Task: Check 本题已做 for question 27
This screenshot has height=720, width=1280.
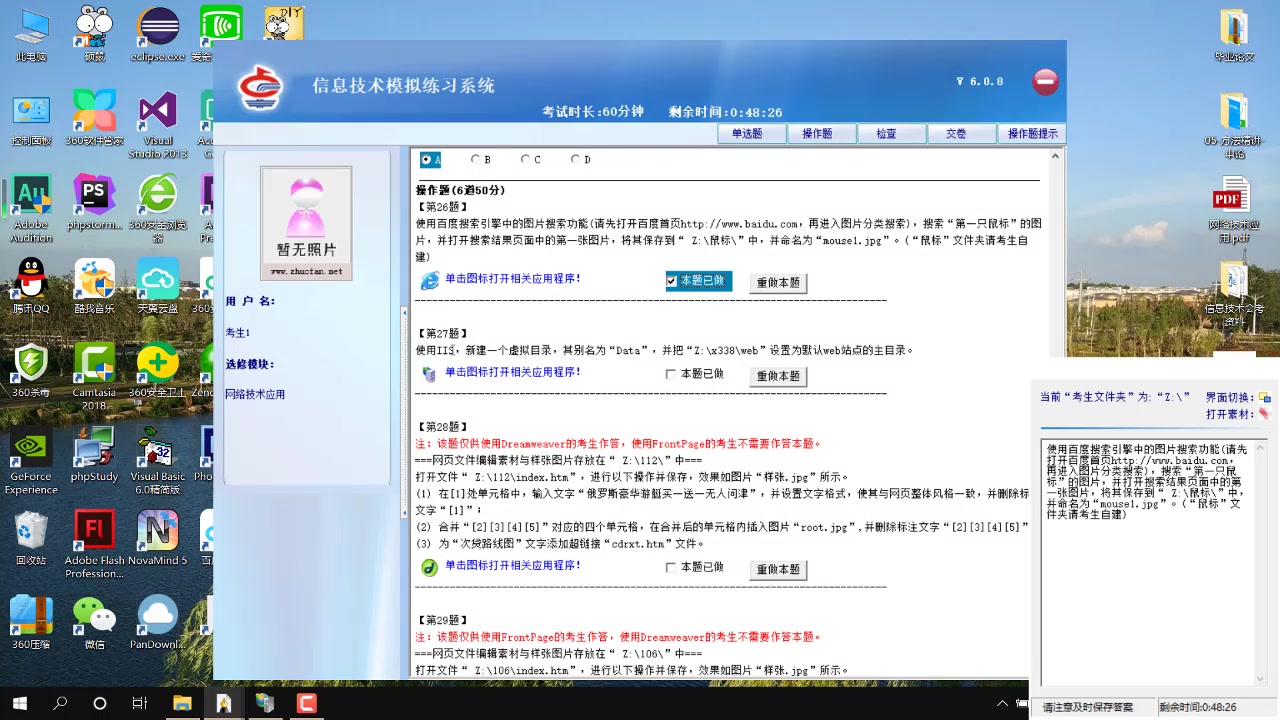Action: [x=671, y=374]
